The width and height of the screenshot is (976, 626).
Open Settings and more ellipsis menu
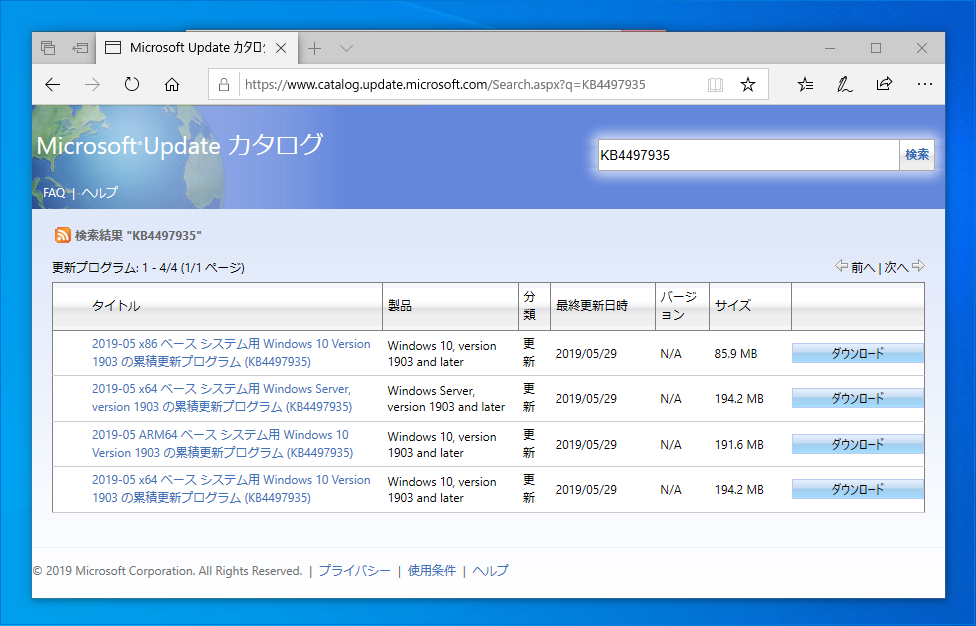pos(924,85)
